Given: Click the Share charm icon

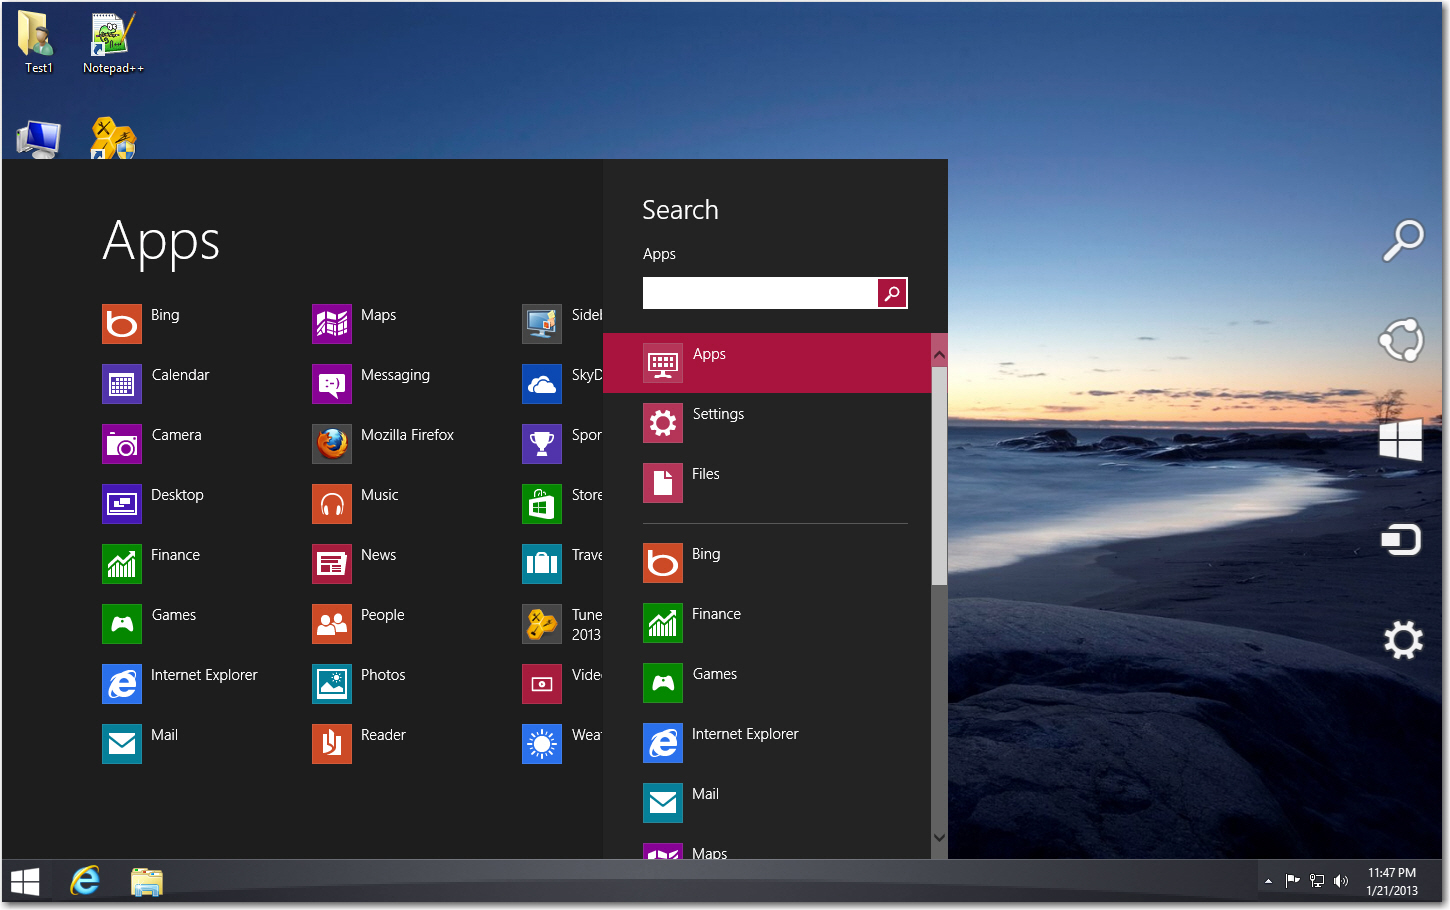Looking at the screenshot, I should click(x=1402, y=340).
